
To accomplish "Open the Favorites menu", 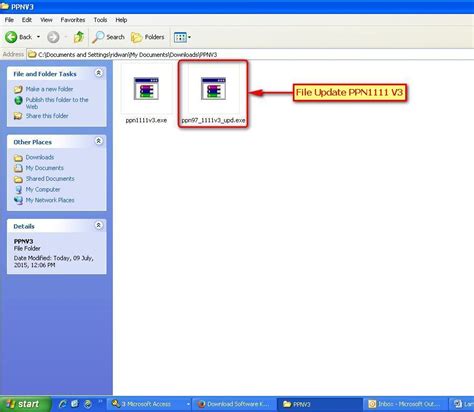I will [x=73, y=20].
